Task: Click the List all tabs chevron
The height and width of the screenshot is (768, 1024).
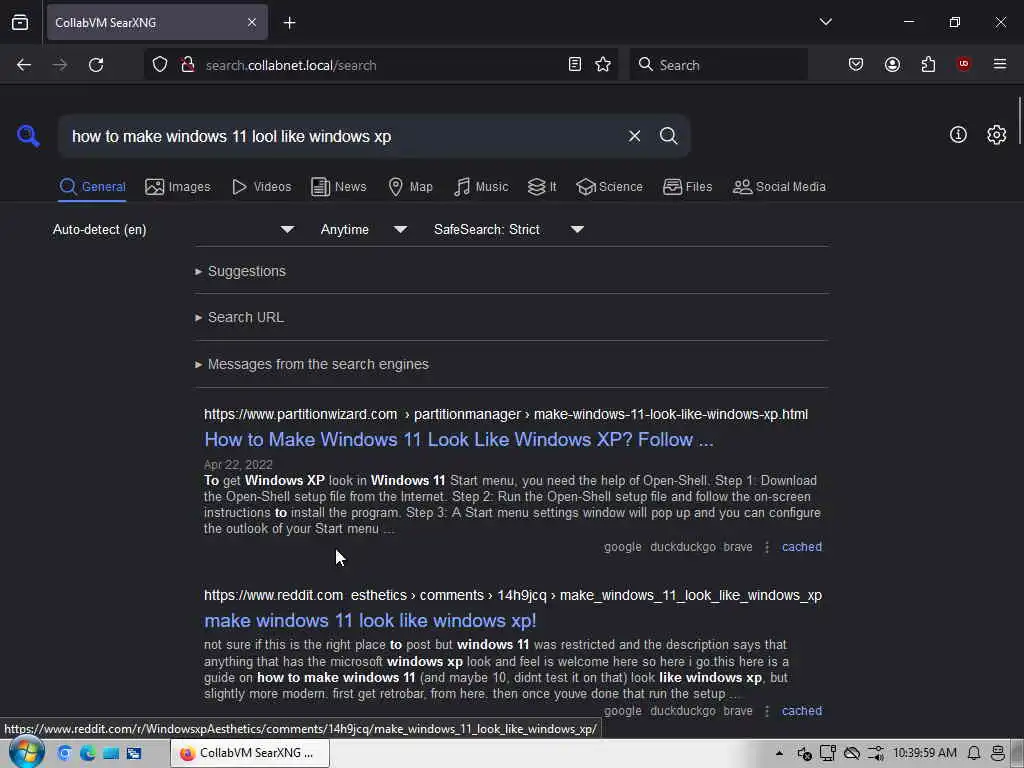Action: 825,22
